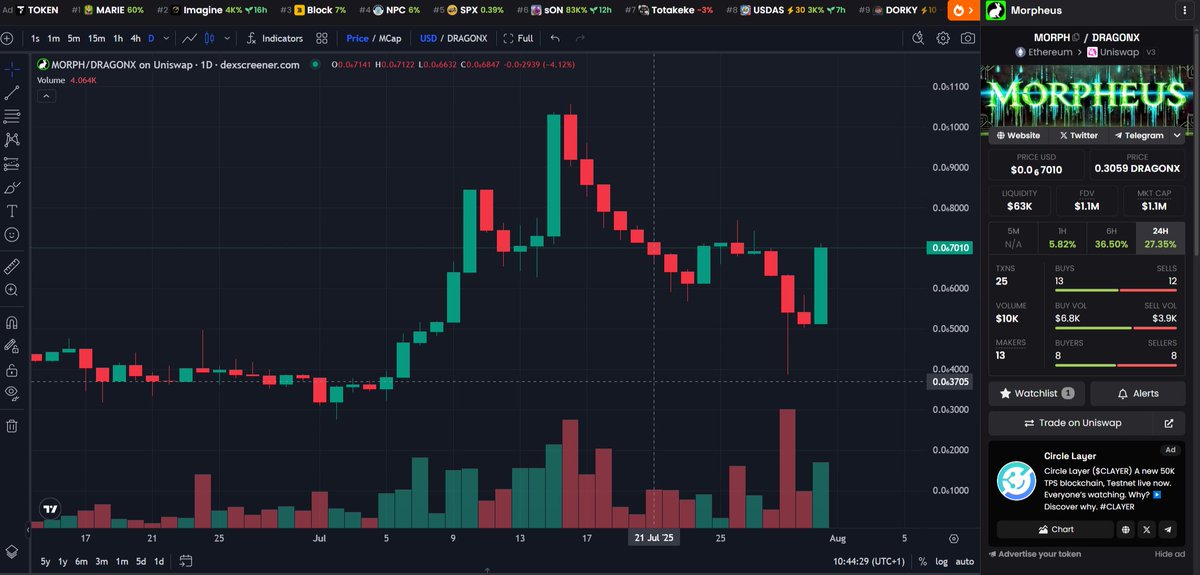This screenshot has height=575, width=1200.
Task: Add the pair to Watchlist
Action: [x=1036, y=393]
